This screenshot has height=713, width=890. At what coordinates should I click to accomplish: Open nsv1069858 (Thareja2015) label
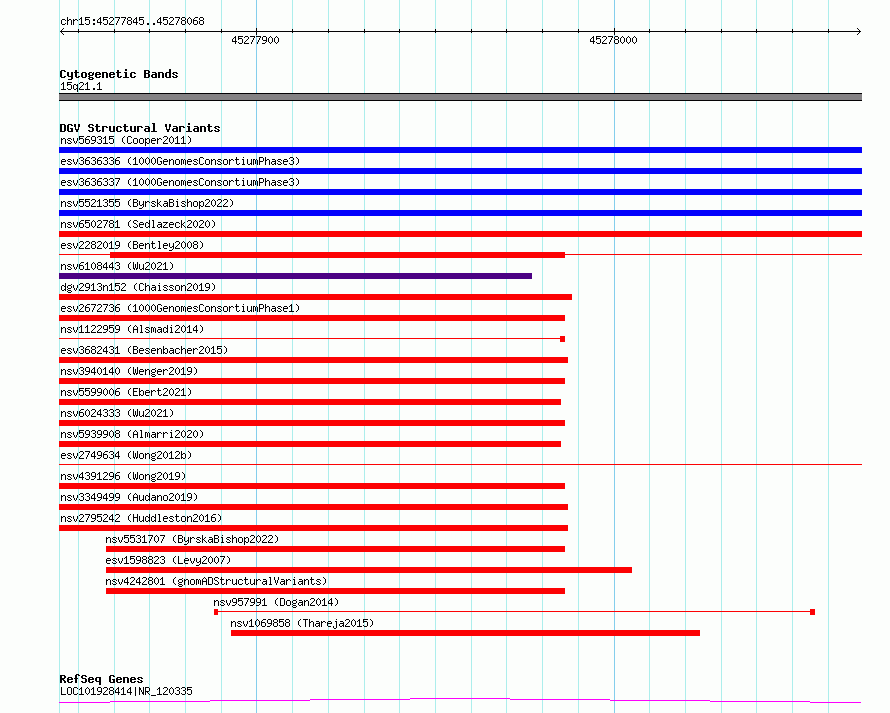point(302,623)
